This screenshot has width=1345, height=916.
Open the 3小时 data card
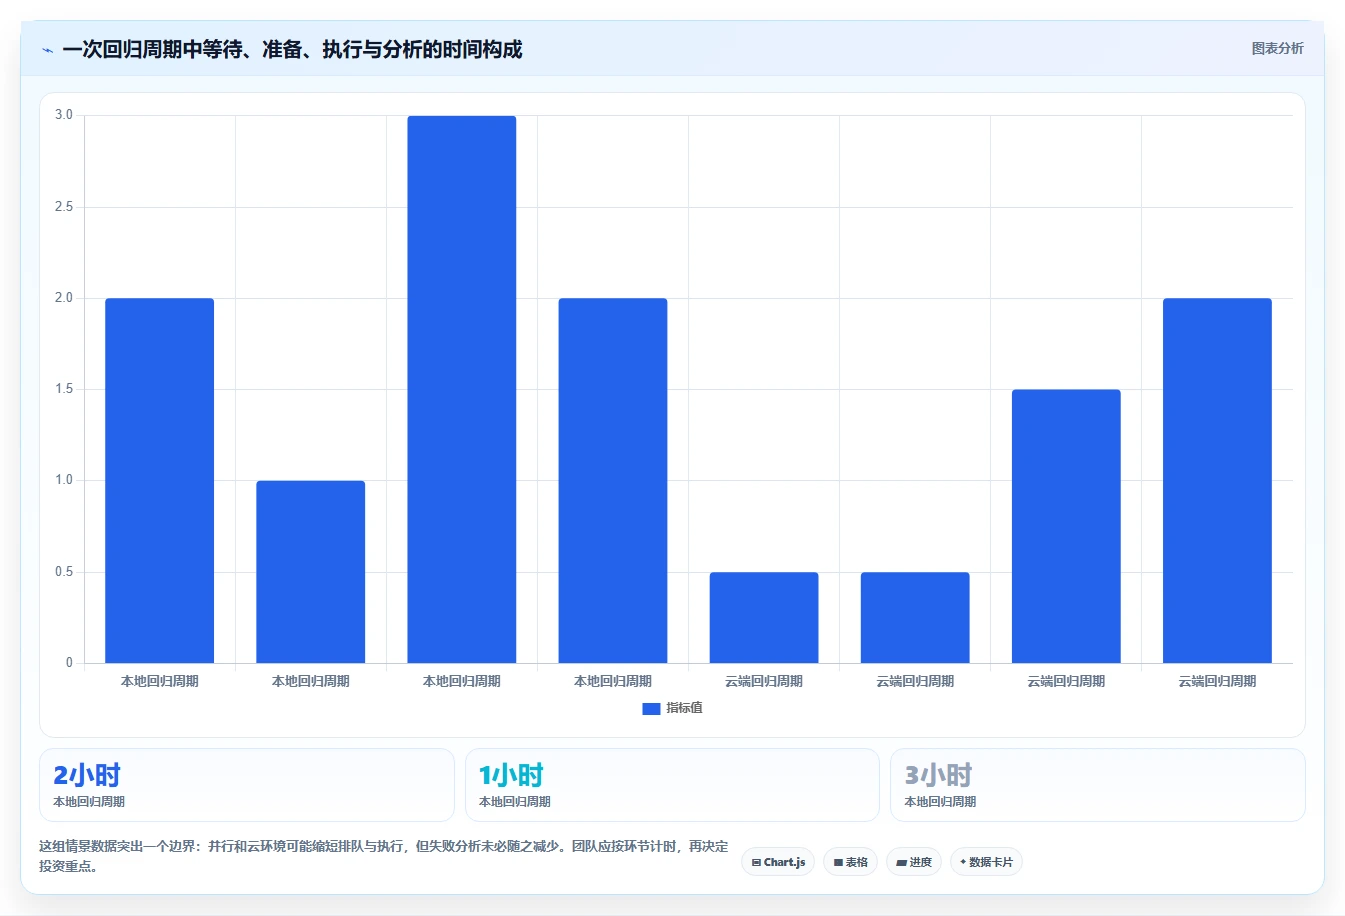[1098, 785]
